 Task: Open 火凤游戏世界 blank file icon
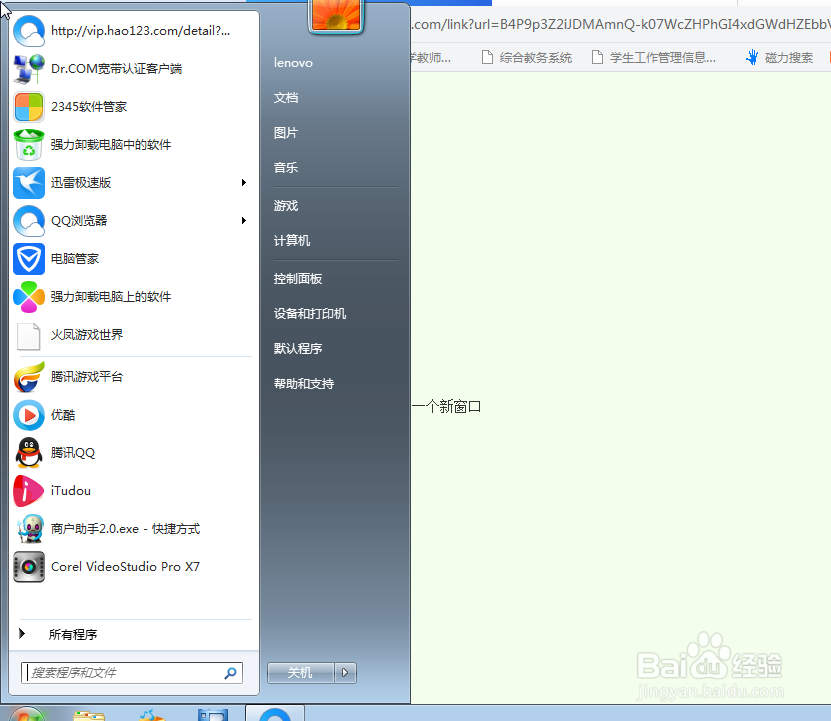click(x=29, y=336)
